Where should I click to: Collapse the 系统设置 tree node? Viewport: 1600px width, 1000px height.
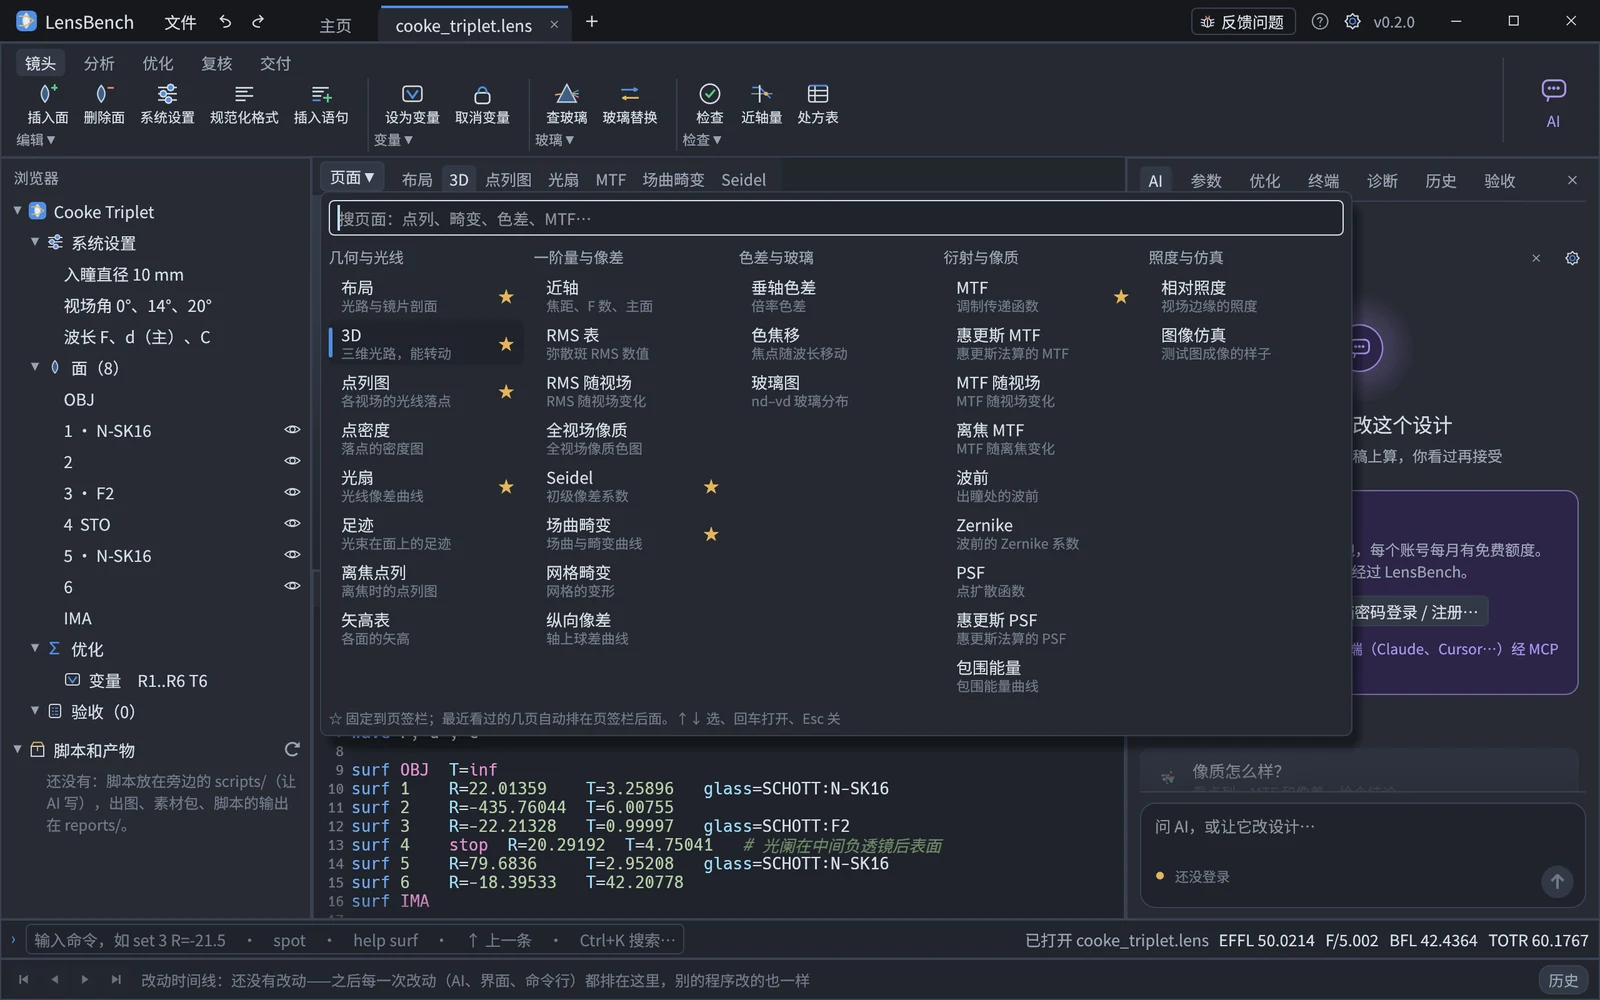coord(35,242)
